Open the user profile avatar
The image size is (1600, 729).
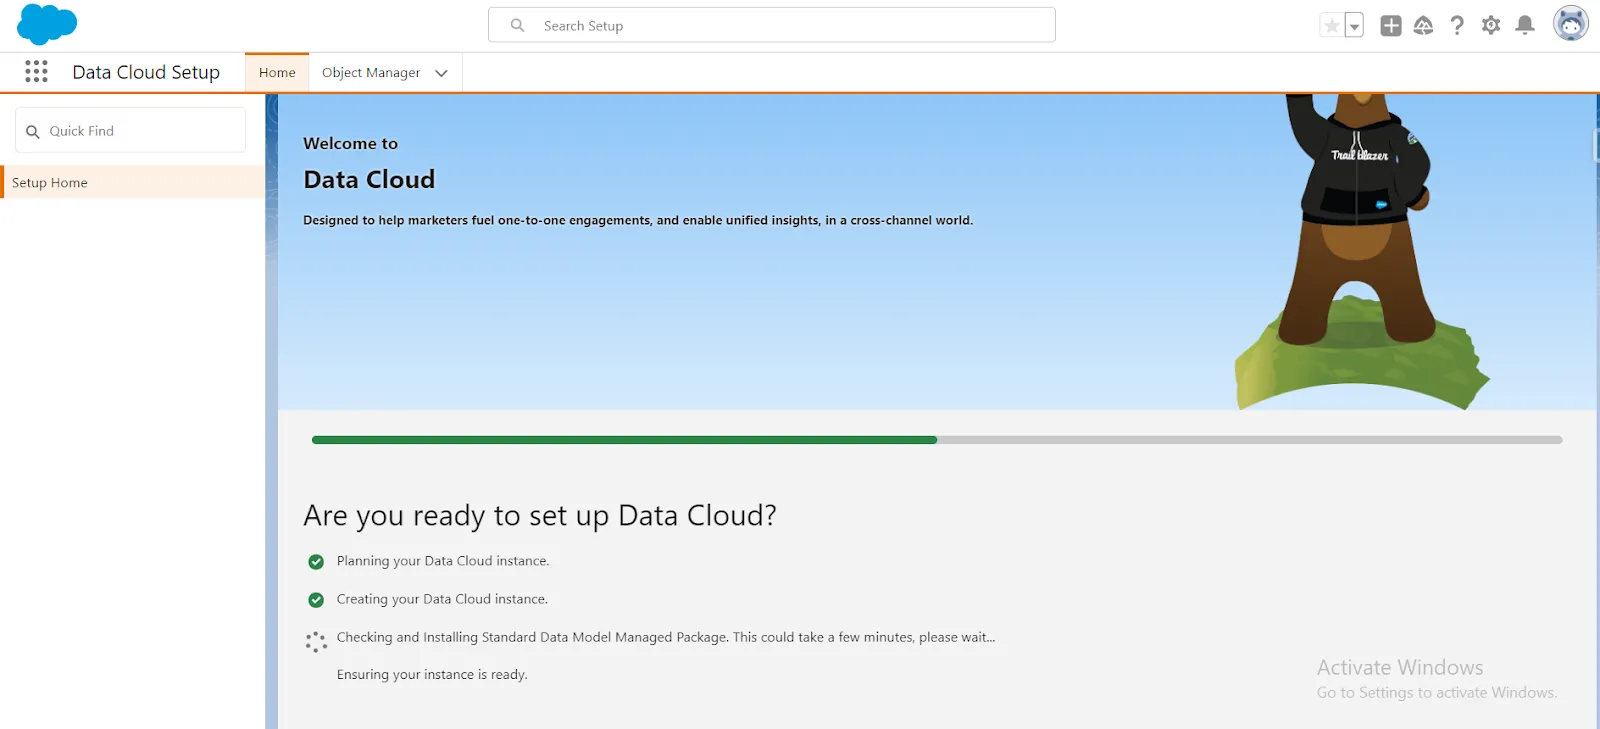1570,24
